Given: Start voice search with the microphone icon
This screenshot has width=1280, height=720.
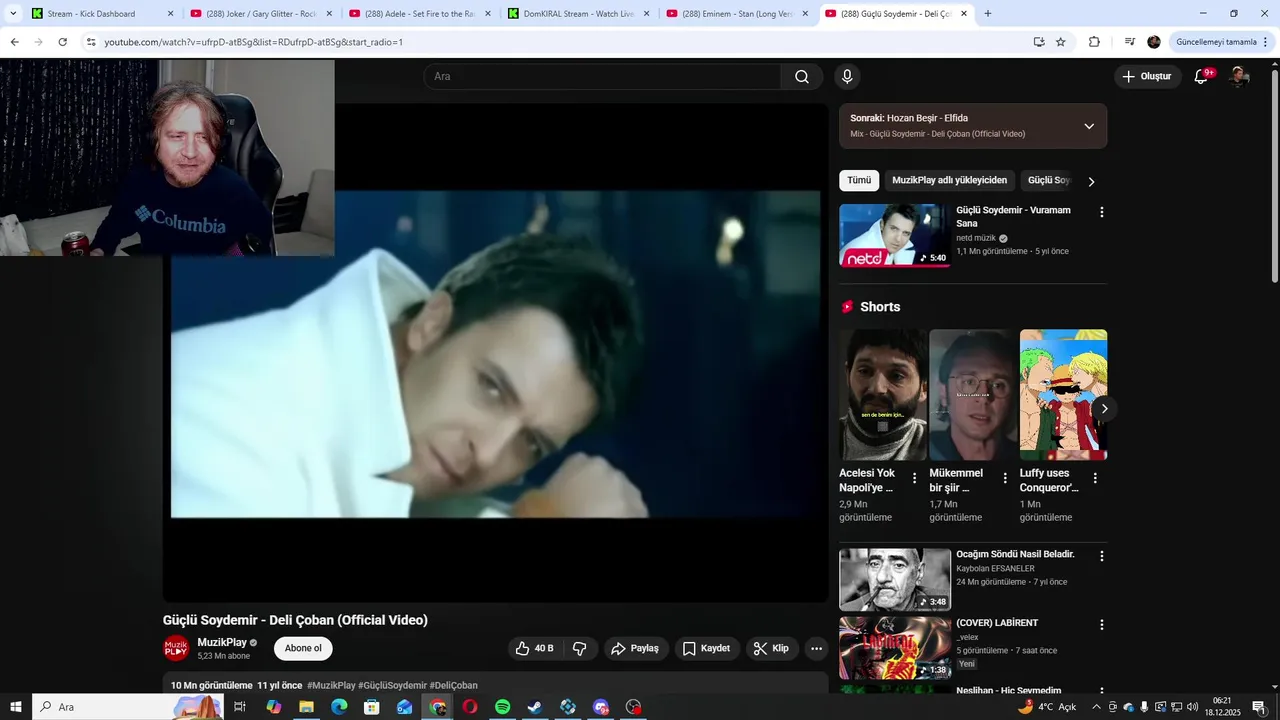Looking at the screenshot, I should 847,77.
